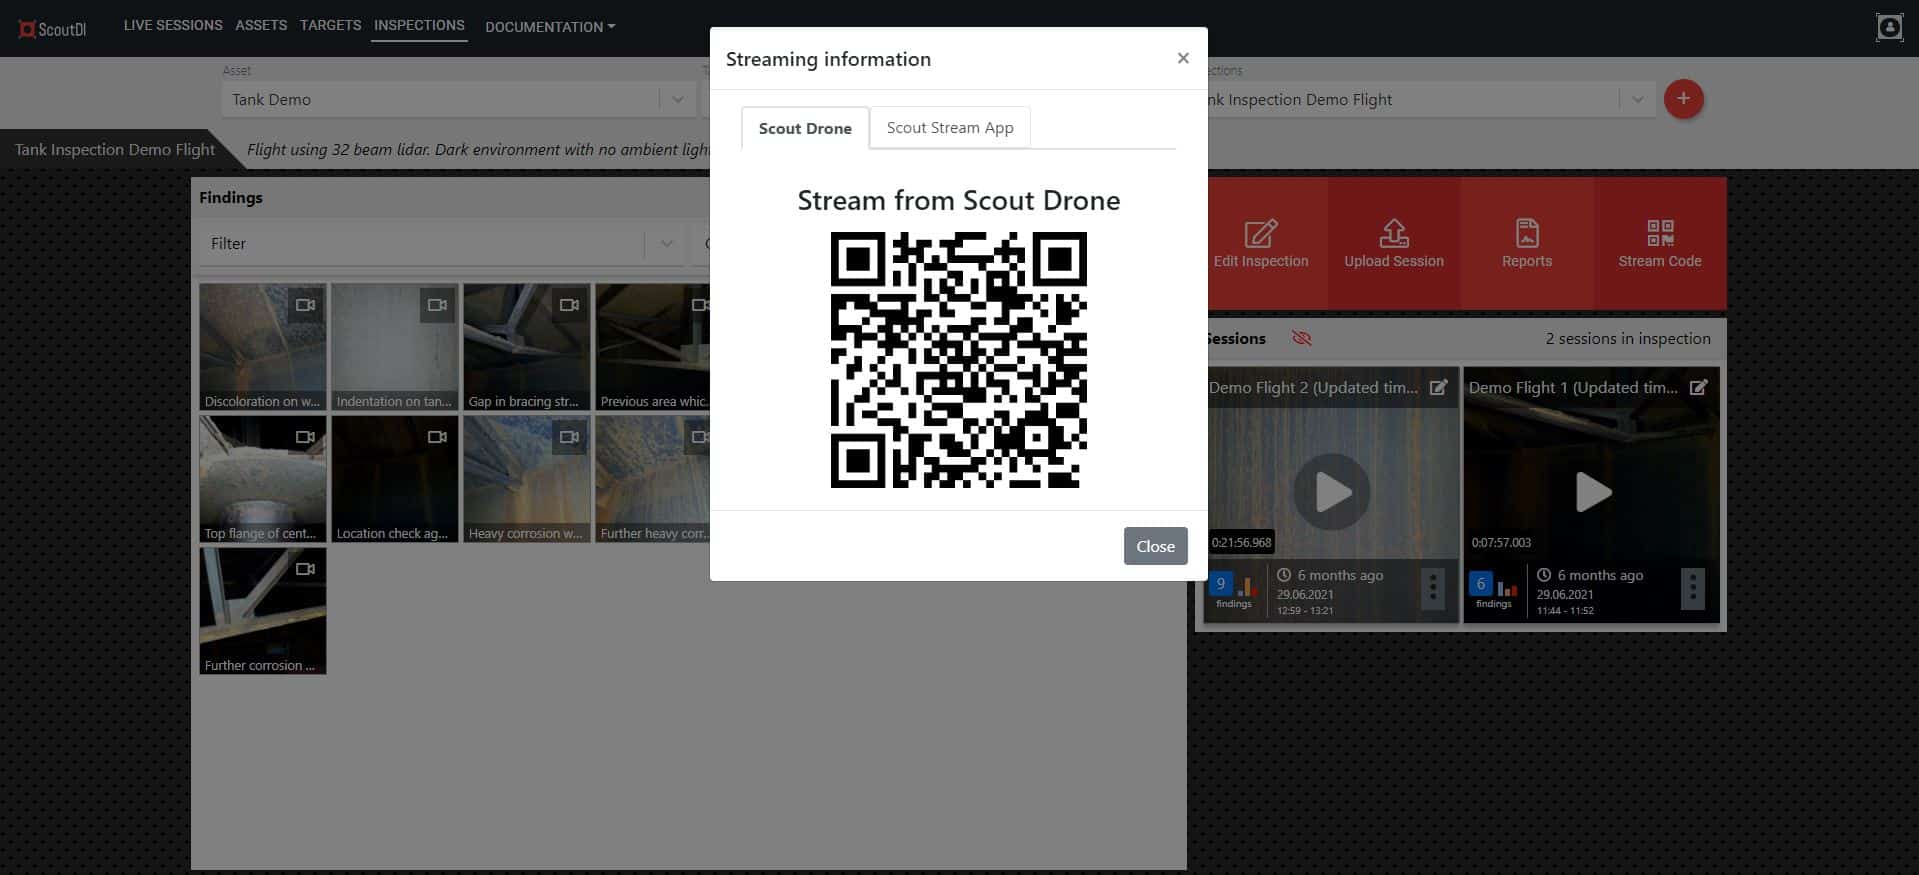Click the 6 findings badge
Viewport: 1919px width, 875px height.
pyautogui.click(x=1481, y=584)
